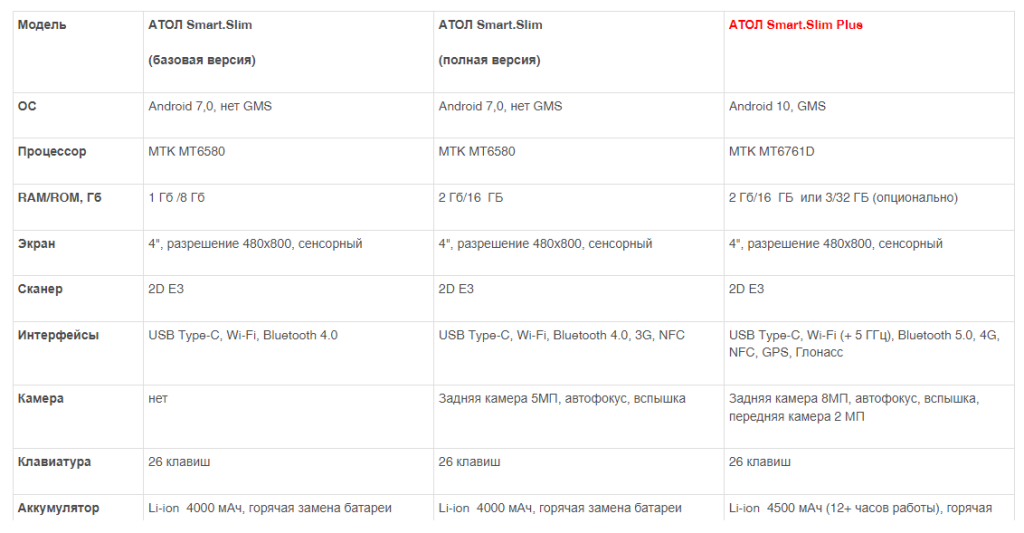
Task: Click the Камера cell saying нет
Action: 158,398
